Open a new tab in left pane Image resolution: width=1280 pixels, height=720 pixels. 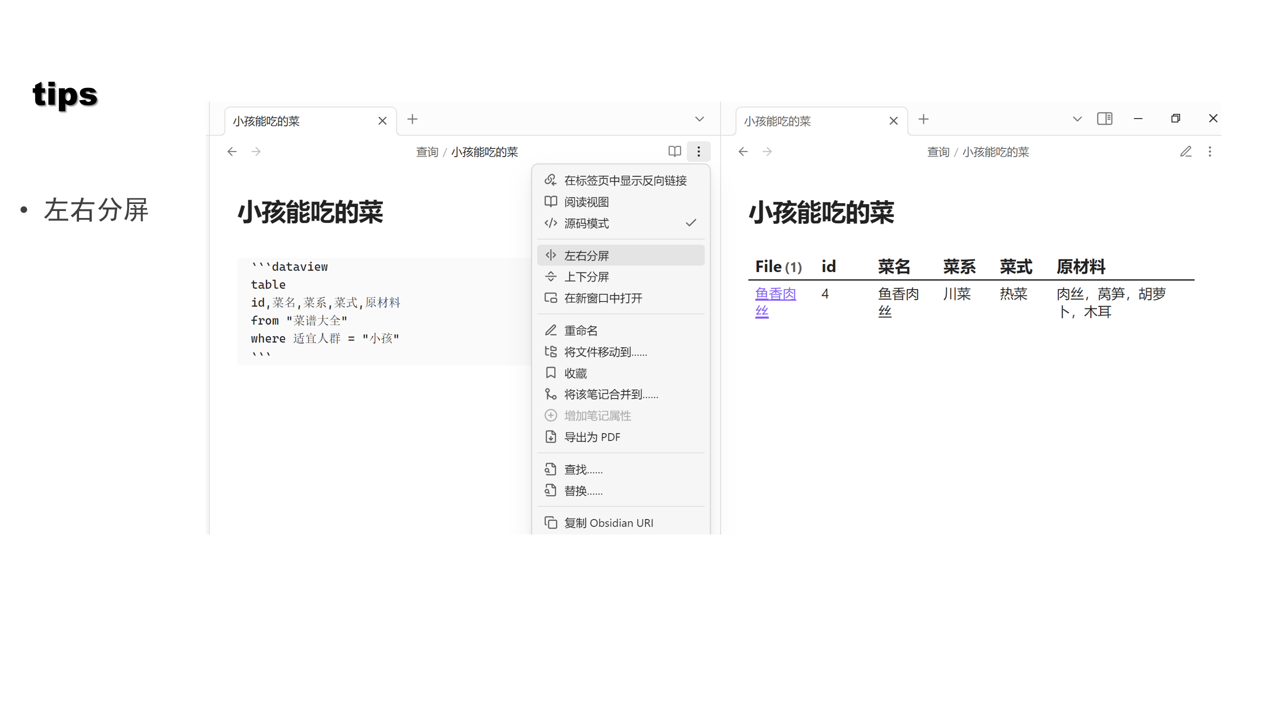(412, 119)
